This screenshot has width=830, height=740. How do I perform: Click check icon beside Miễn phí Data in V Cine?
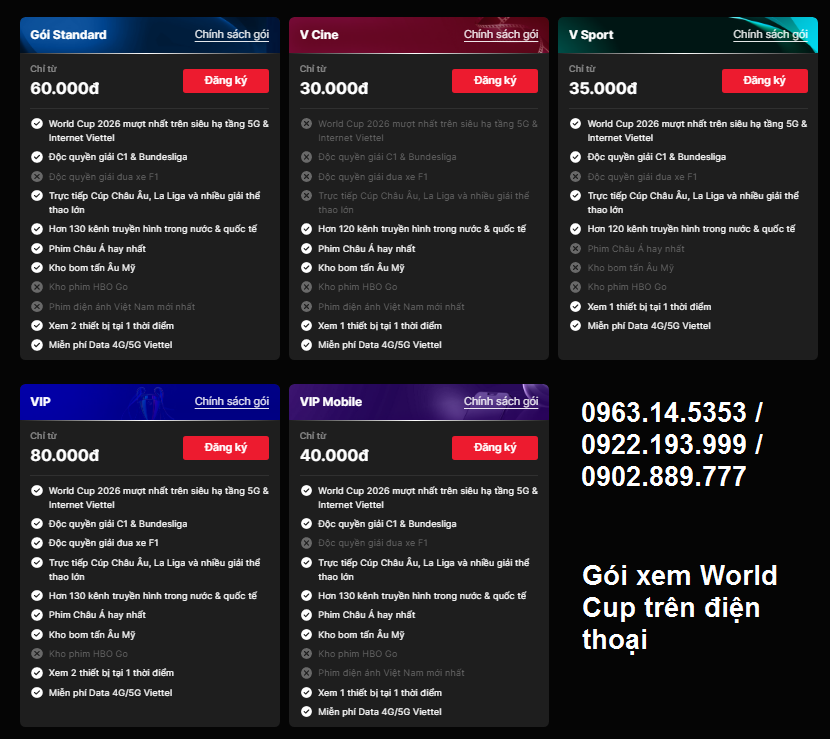pos(306,345)
